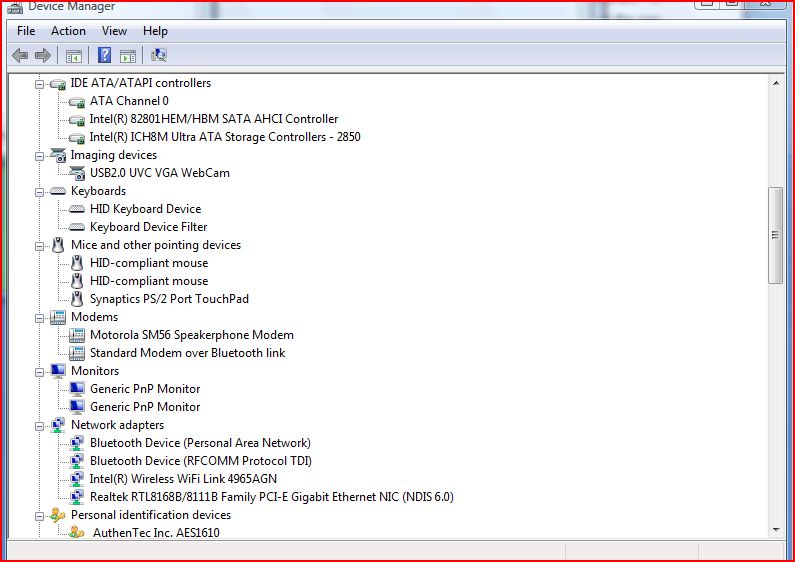The height and width of the screenshot is (562, 795).
Task: Select the AuthenTec Inc. AES1610 label
Action: pos(156,533)
